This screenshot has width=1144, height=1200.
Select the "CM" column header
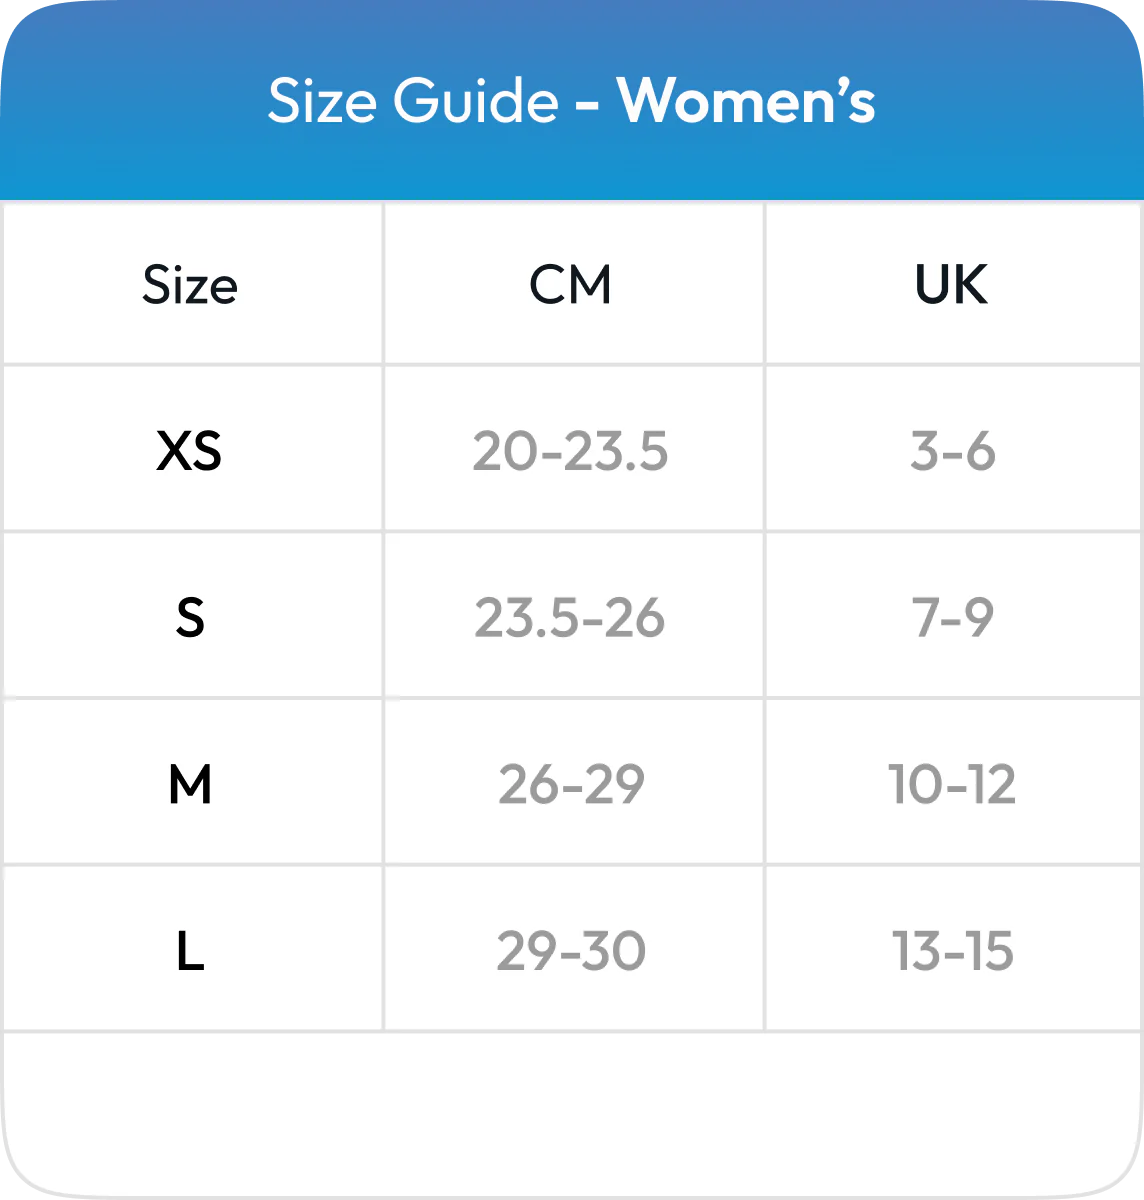(570, 285)
